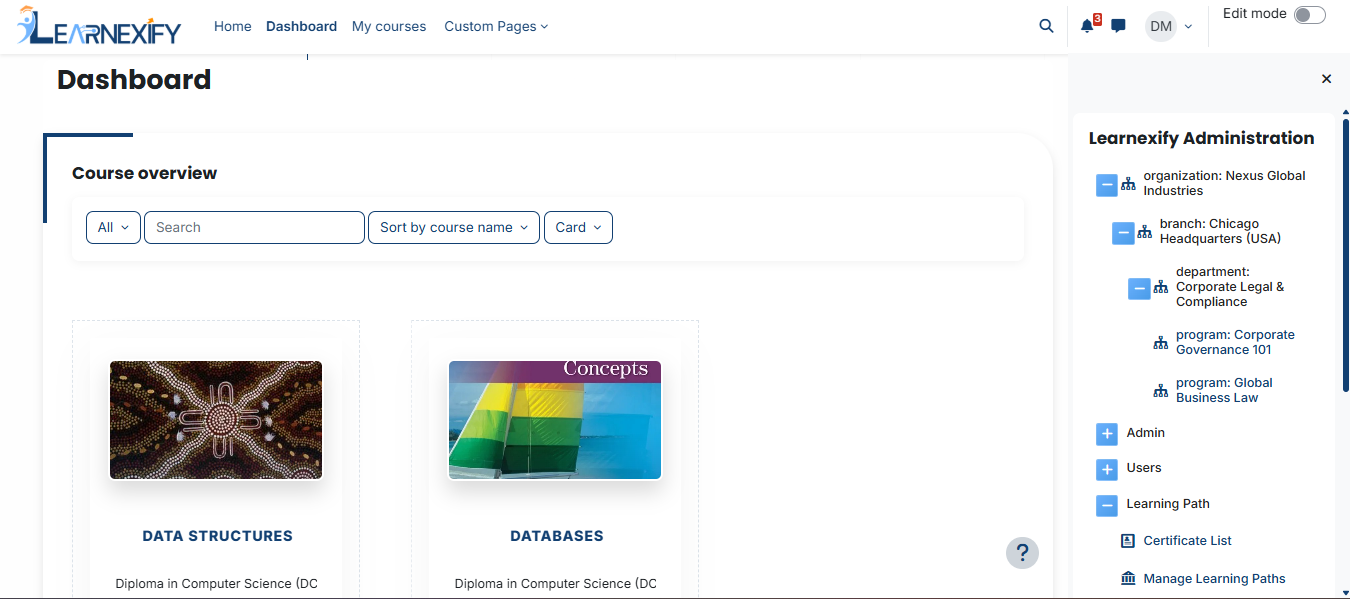The height and width of the screenshot is (599, 1350).
Task: Open the messaging chat bubble icon
Action: pos(1118,26)
